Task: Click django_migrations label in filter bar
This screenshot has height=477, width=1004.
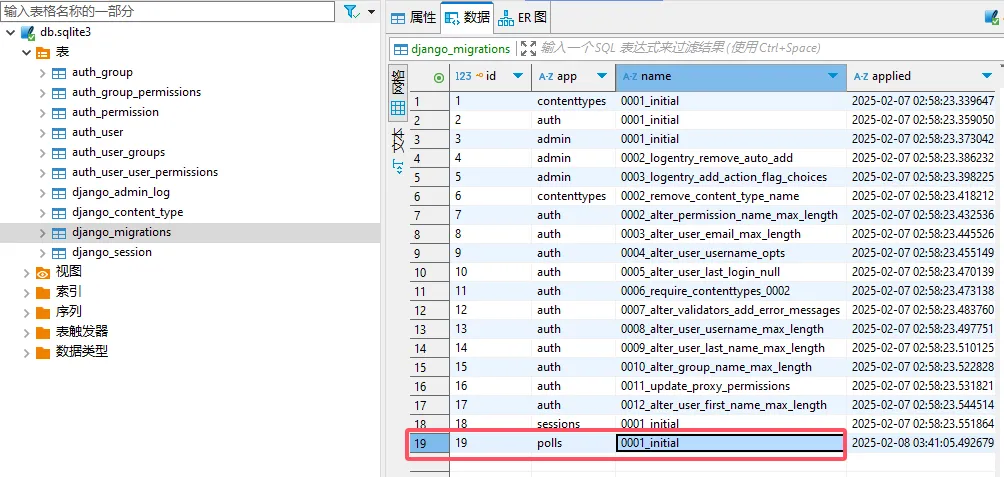Action: 460,49
